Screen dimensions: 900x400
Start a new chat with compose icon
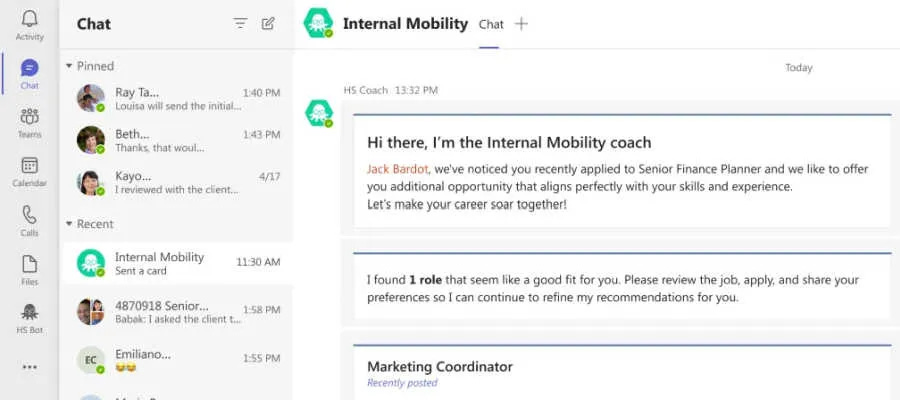268,24
